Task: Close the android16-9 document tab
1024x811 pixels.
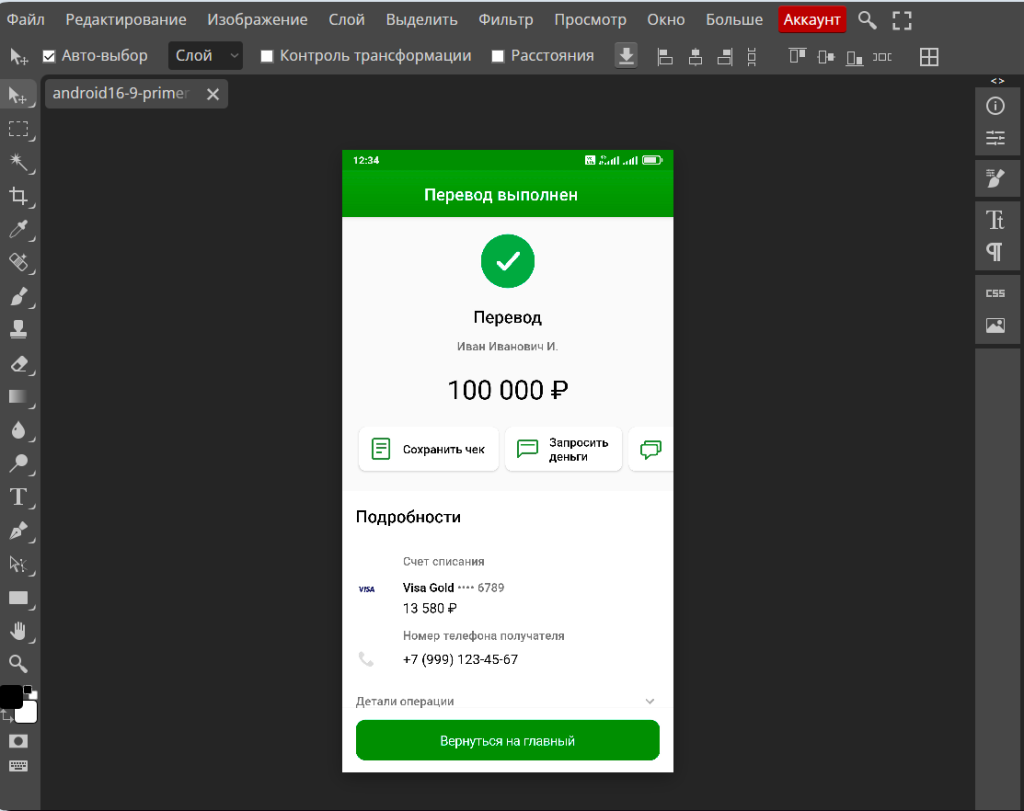Action: (212, 94)
